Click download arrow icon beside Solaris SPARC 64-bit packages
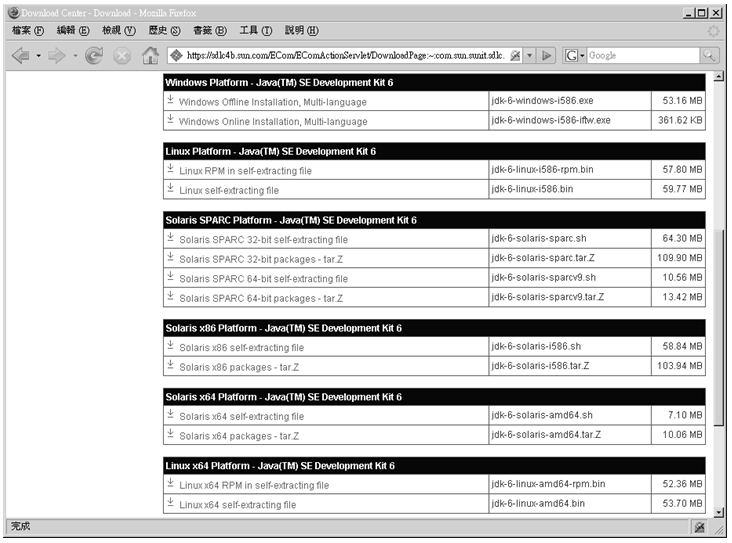 pyautogui.click(x=170, y=296)
